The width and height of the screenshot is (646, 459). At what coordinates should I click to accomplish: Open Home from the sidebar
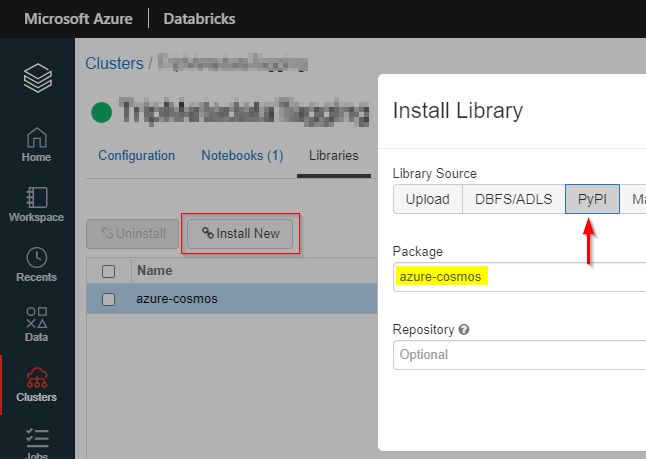(x=37, y=145)
